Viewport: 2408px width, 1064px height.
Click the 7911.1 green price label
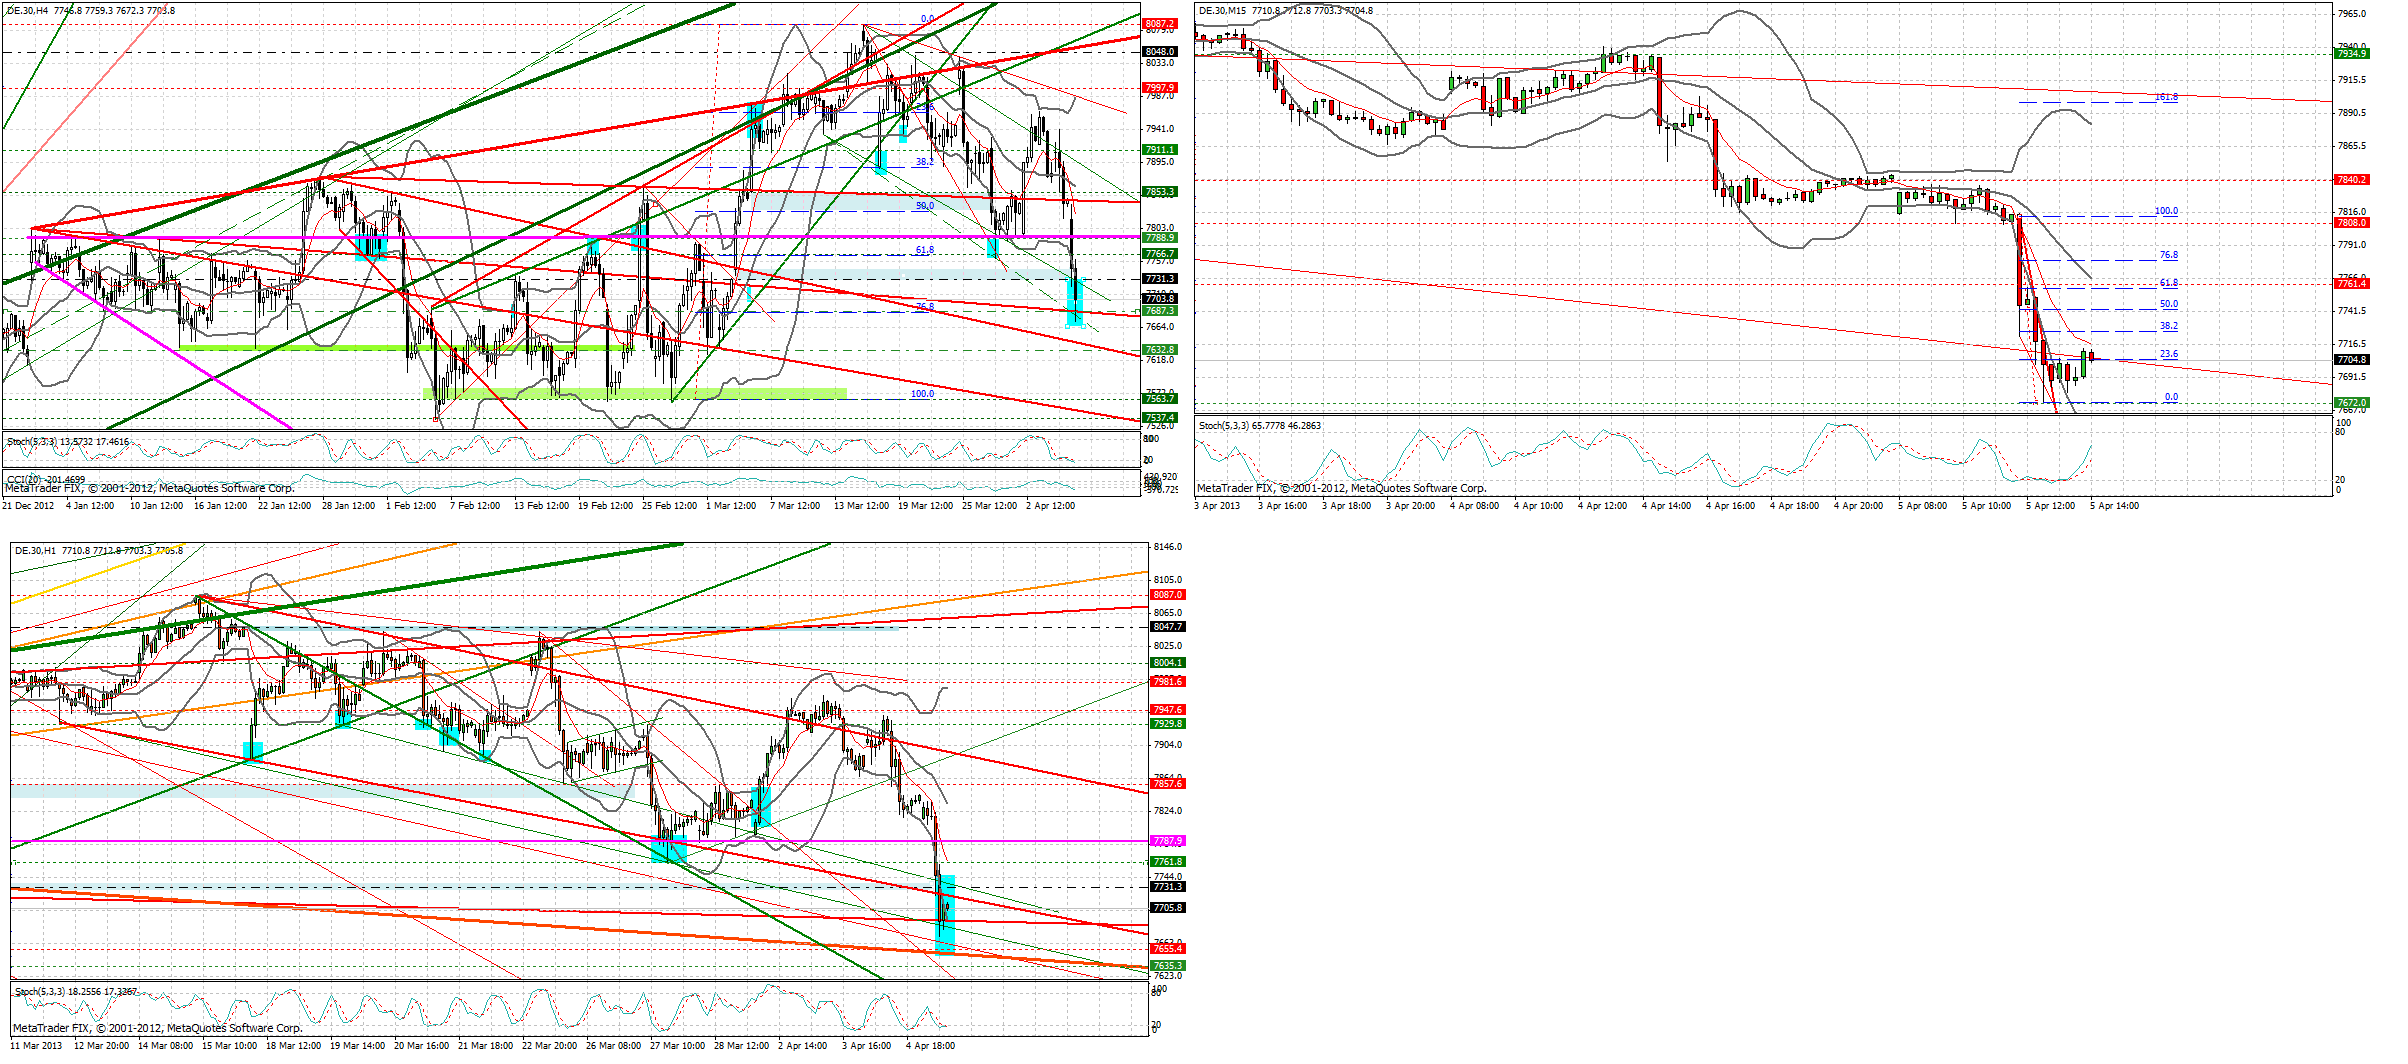click(x=1160, y=149)
